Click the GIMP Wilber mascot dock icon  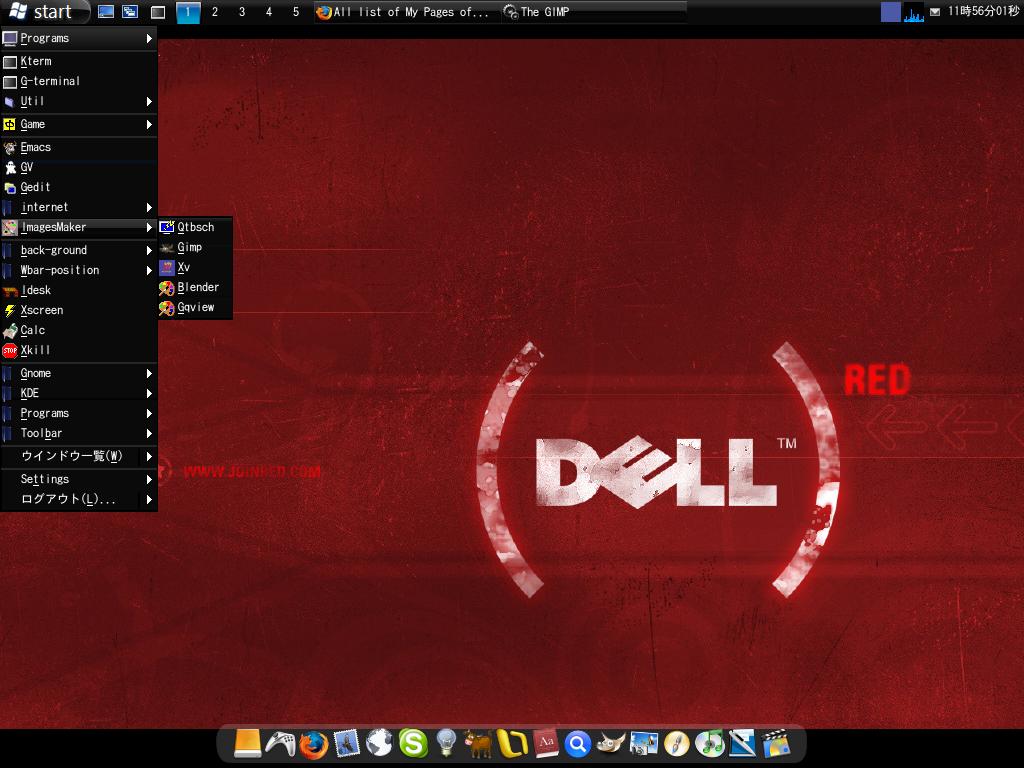click(x=611, y=743)
